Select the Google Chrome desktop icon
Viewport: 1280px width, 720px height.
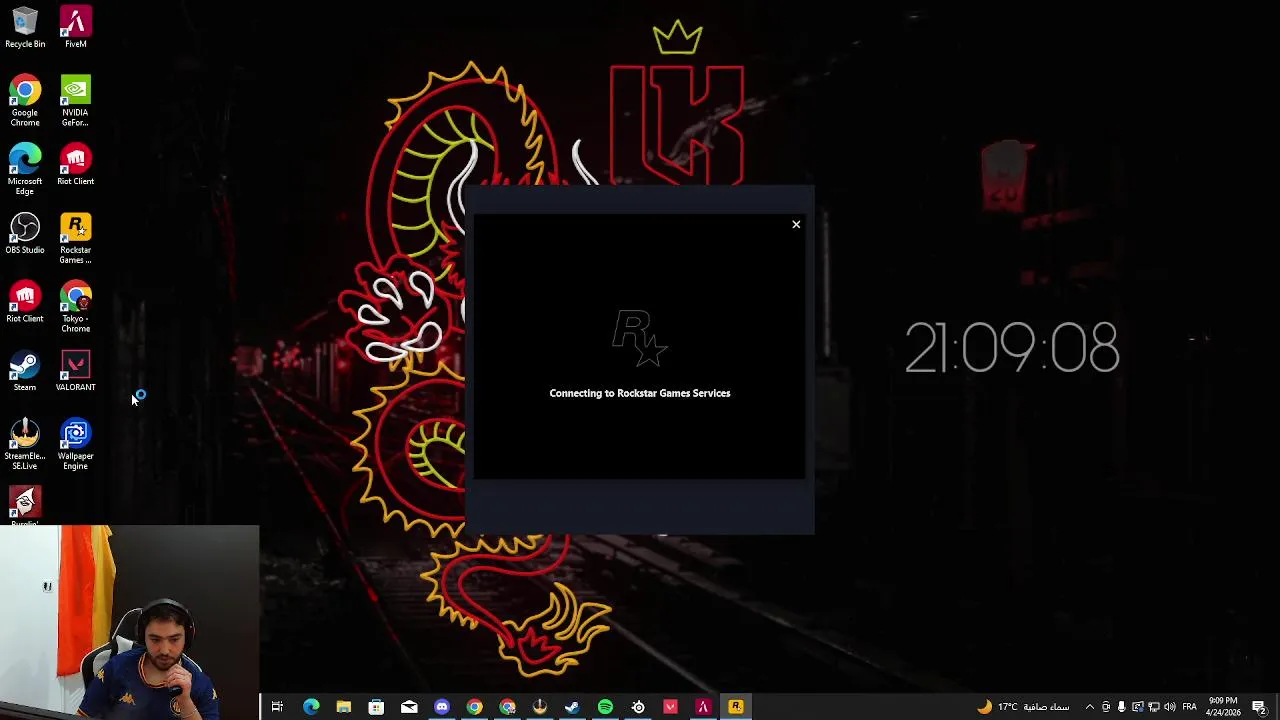point(25,102)
